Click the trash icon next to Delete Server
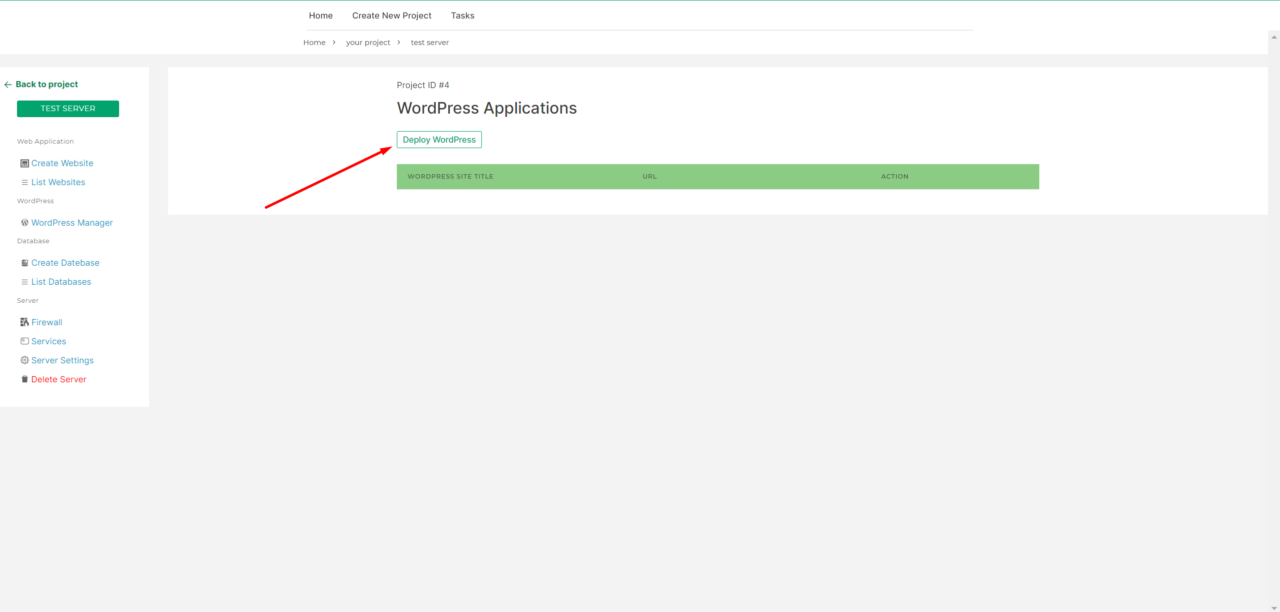 24,379
